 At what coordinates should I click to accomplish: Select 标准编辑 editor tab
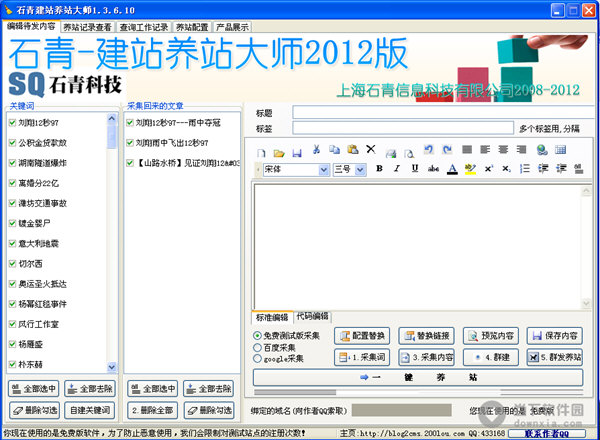point(272,317)
